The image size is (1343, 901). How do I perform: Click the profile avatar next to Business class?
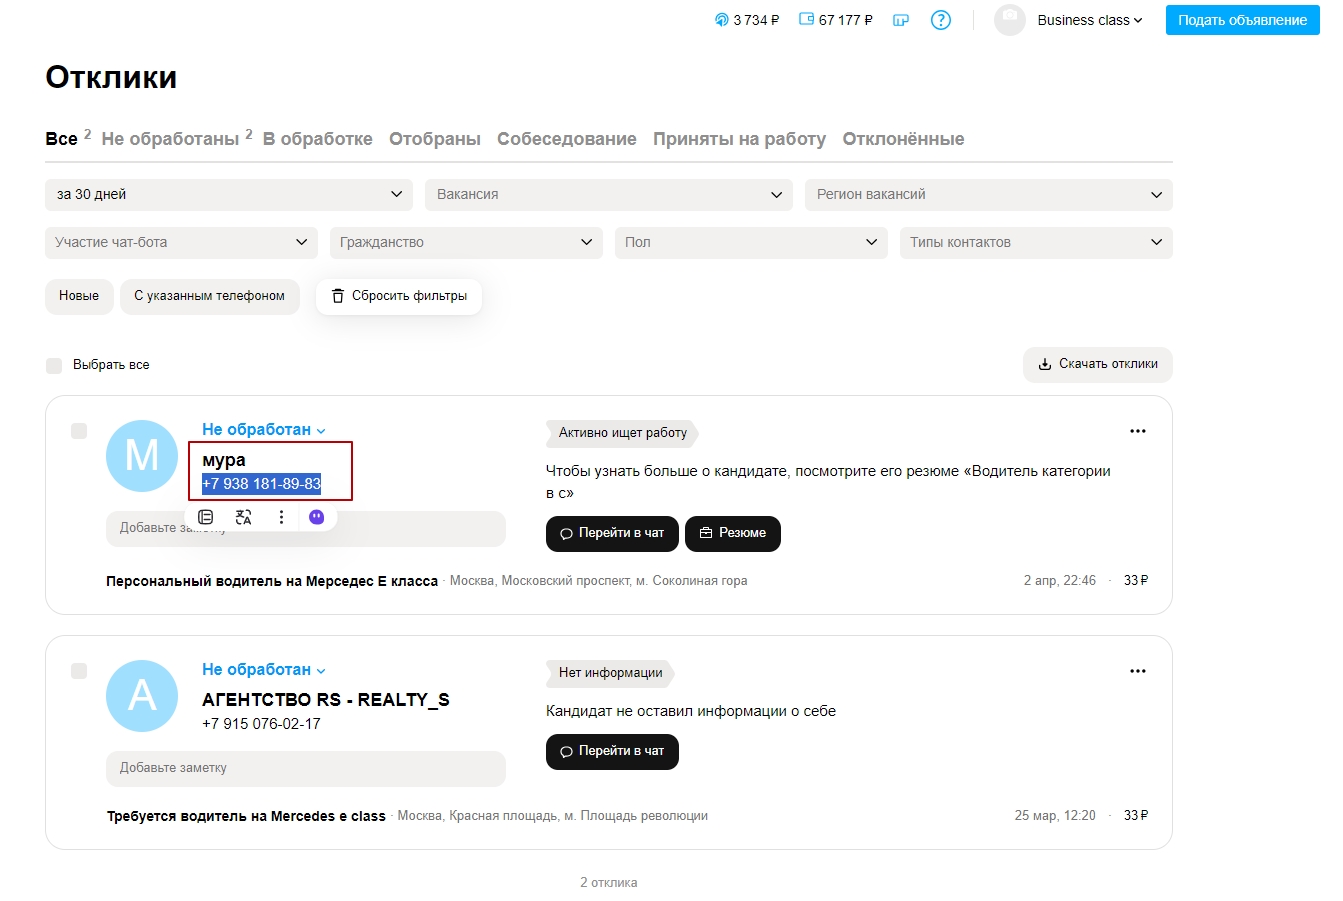(1009, 20)
